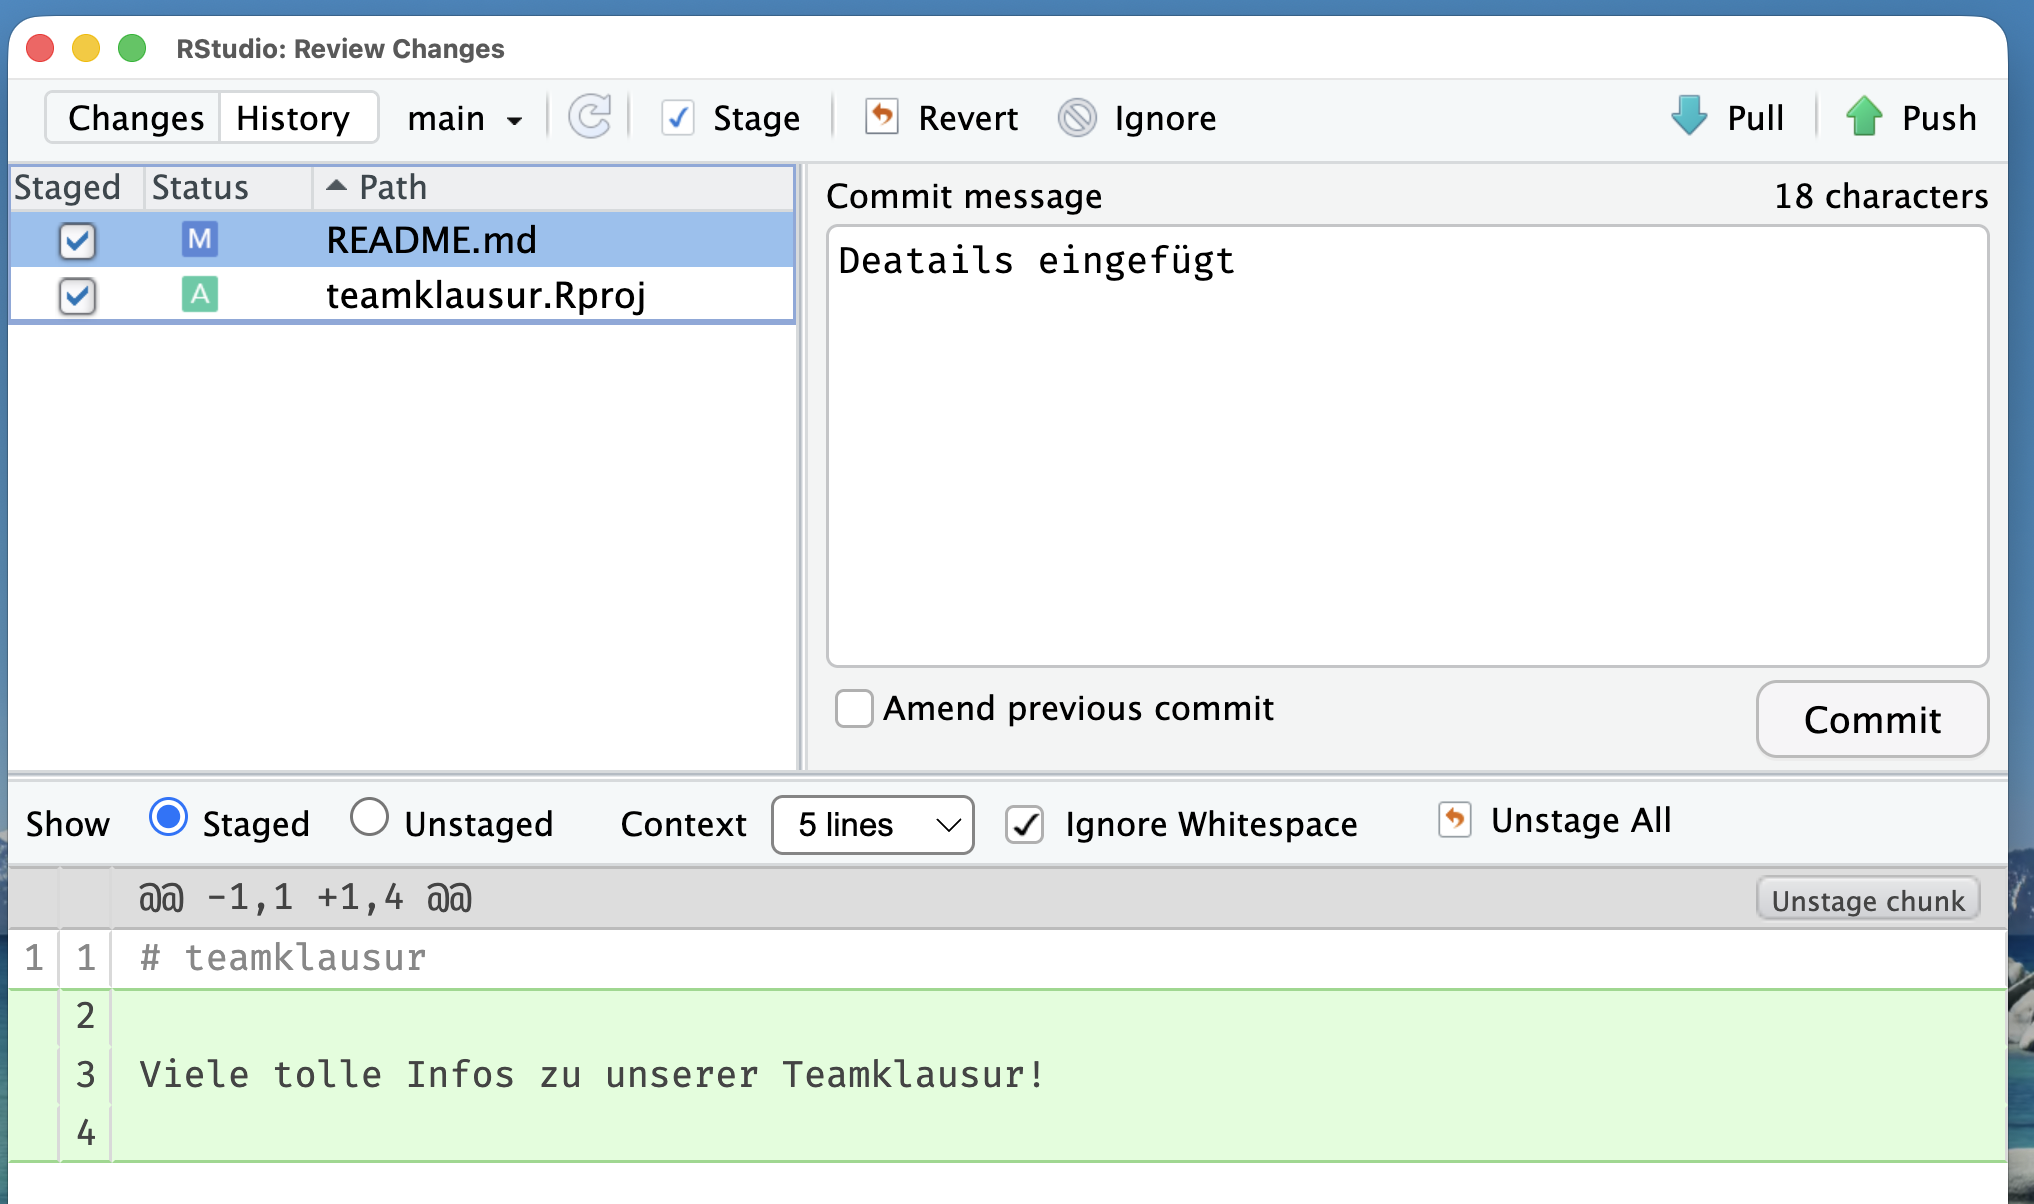This screenshot has width=2034, height=1204.
Task: Expand the 5 lines Context dropdown
Action: 872,825
